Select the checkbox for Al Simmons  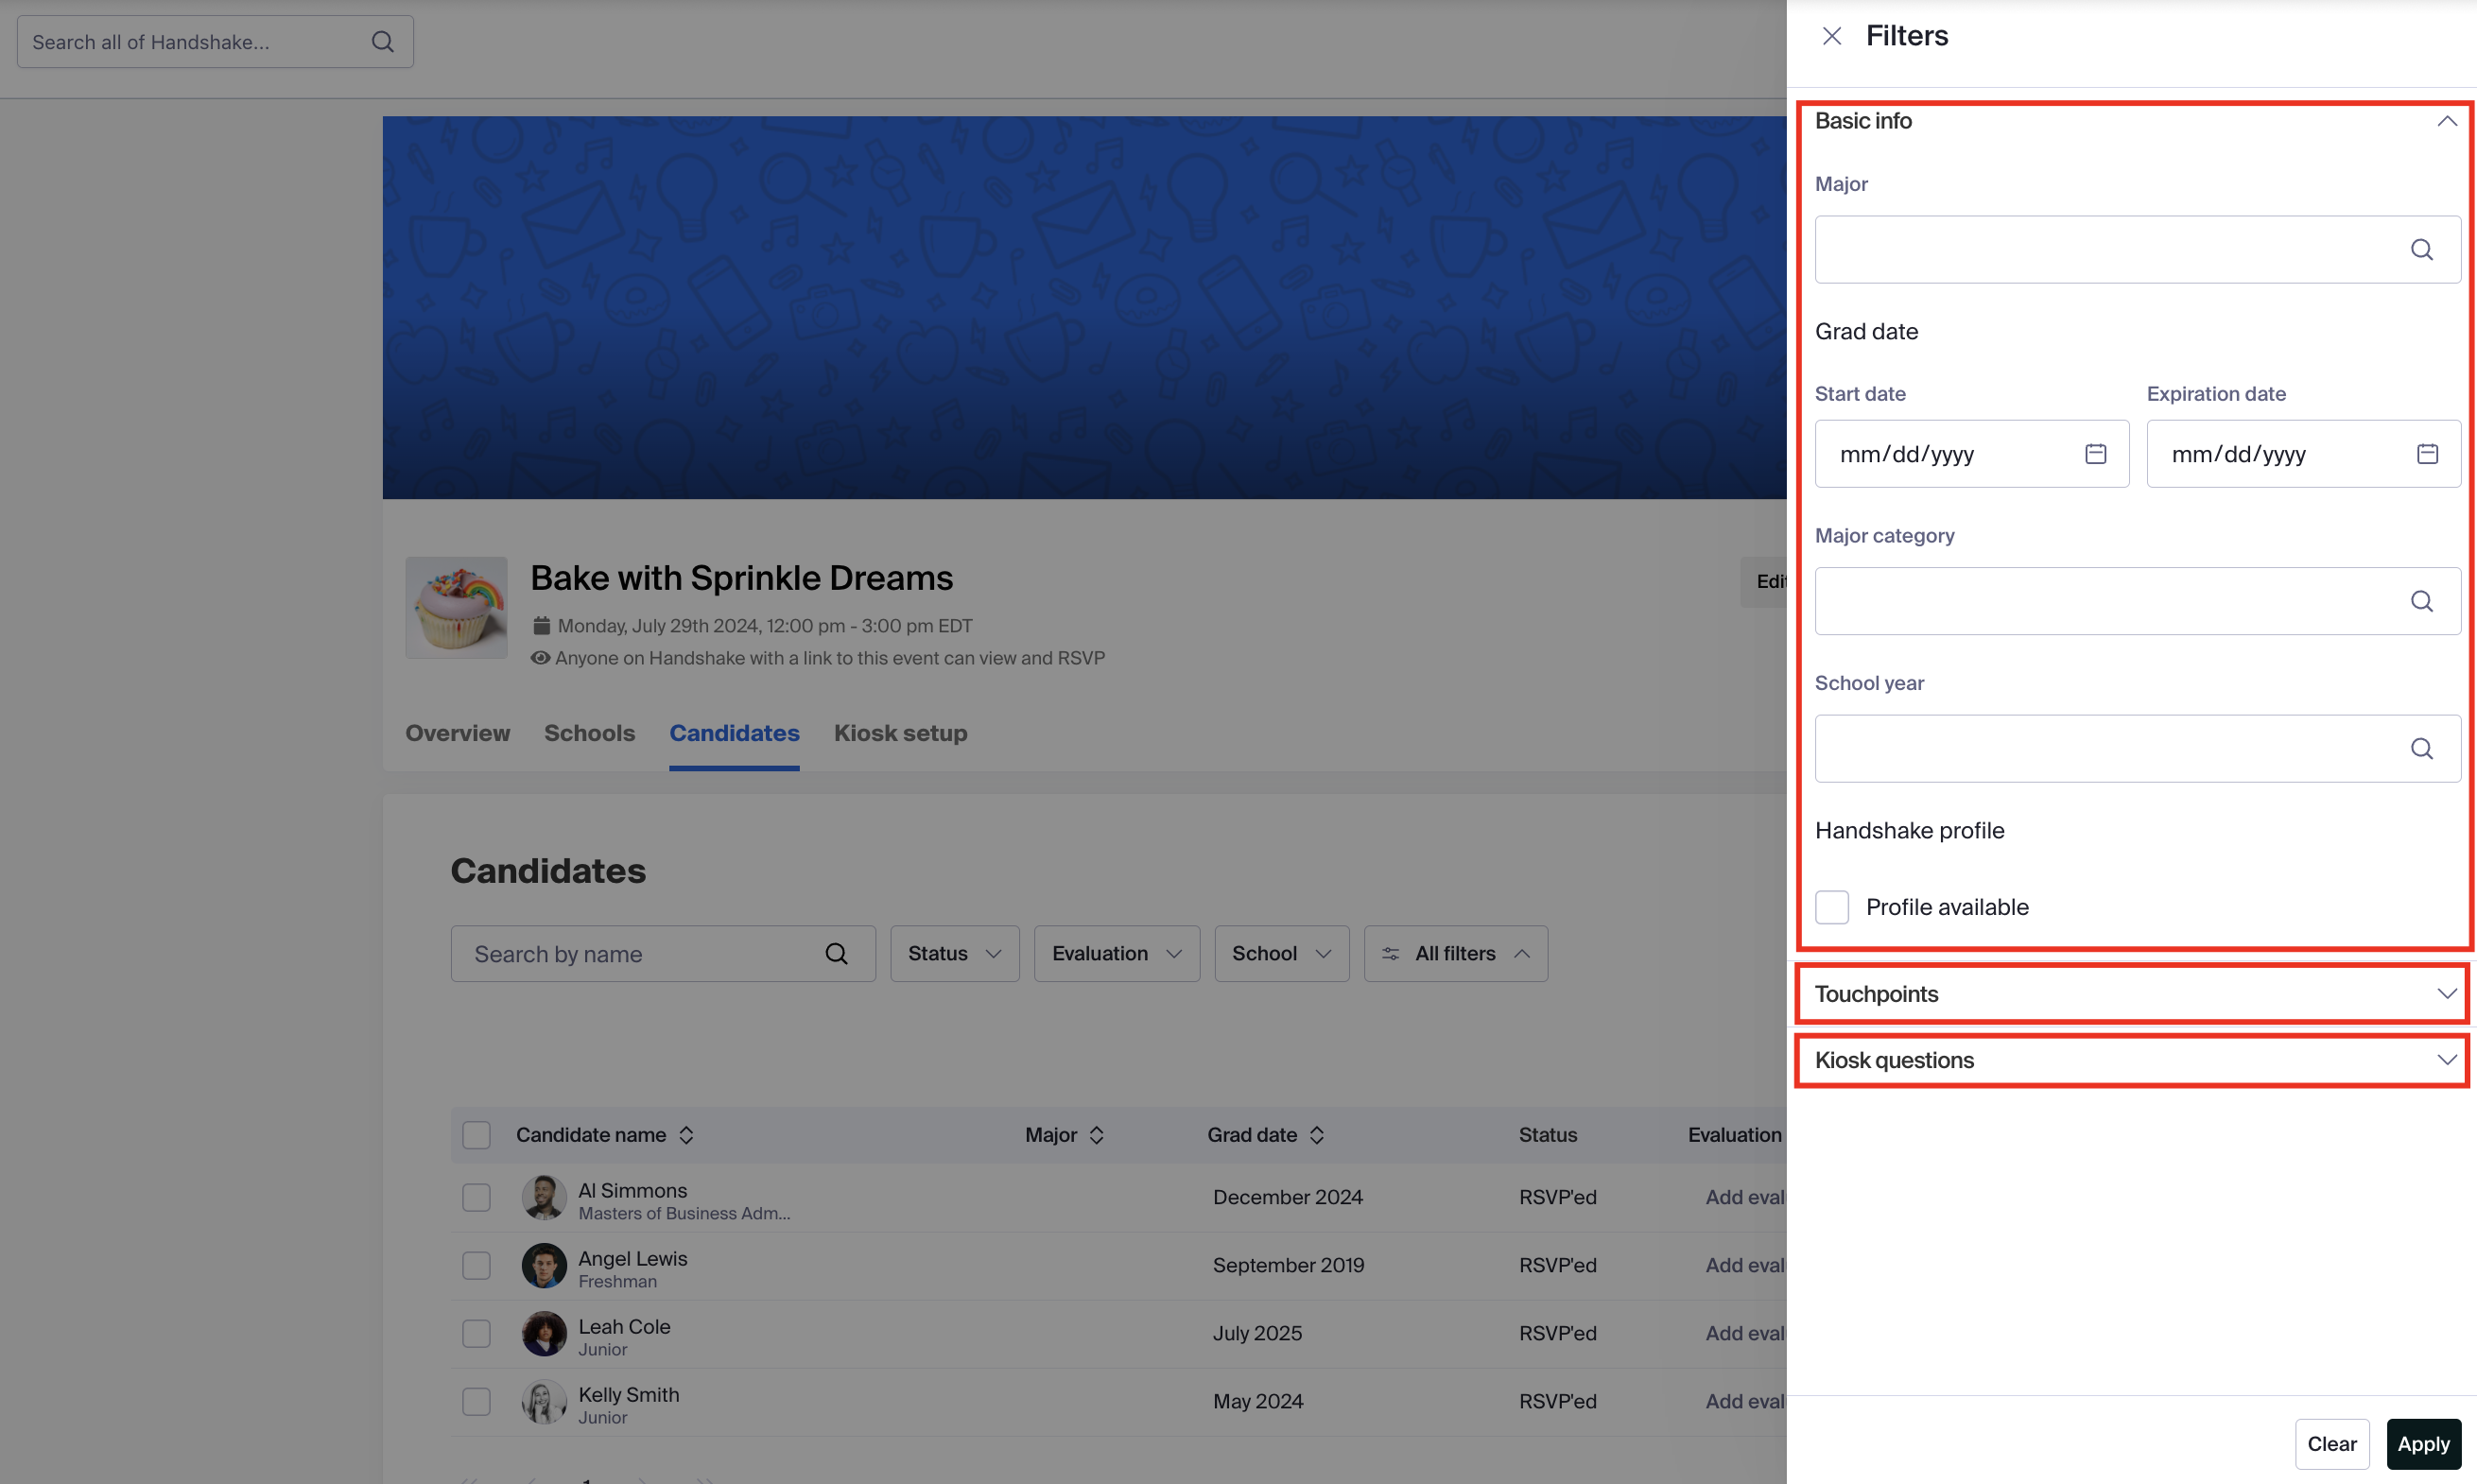[476, 1197]
